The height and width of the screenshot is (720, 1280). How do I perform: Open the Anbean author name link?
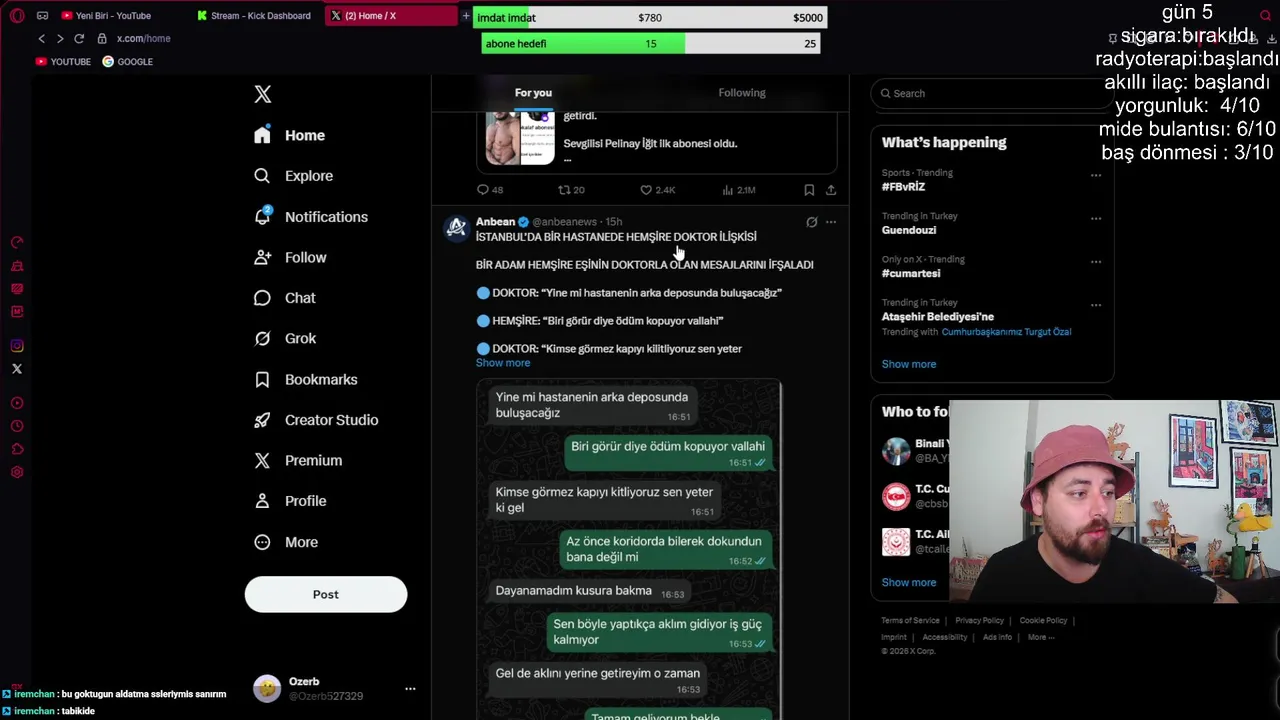(495, 222)
